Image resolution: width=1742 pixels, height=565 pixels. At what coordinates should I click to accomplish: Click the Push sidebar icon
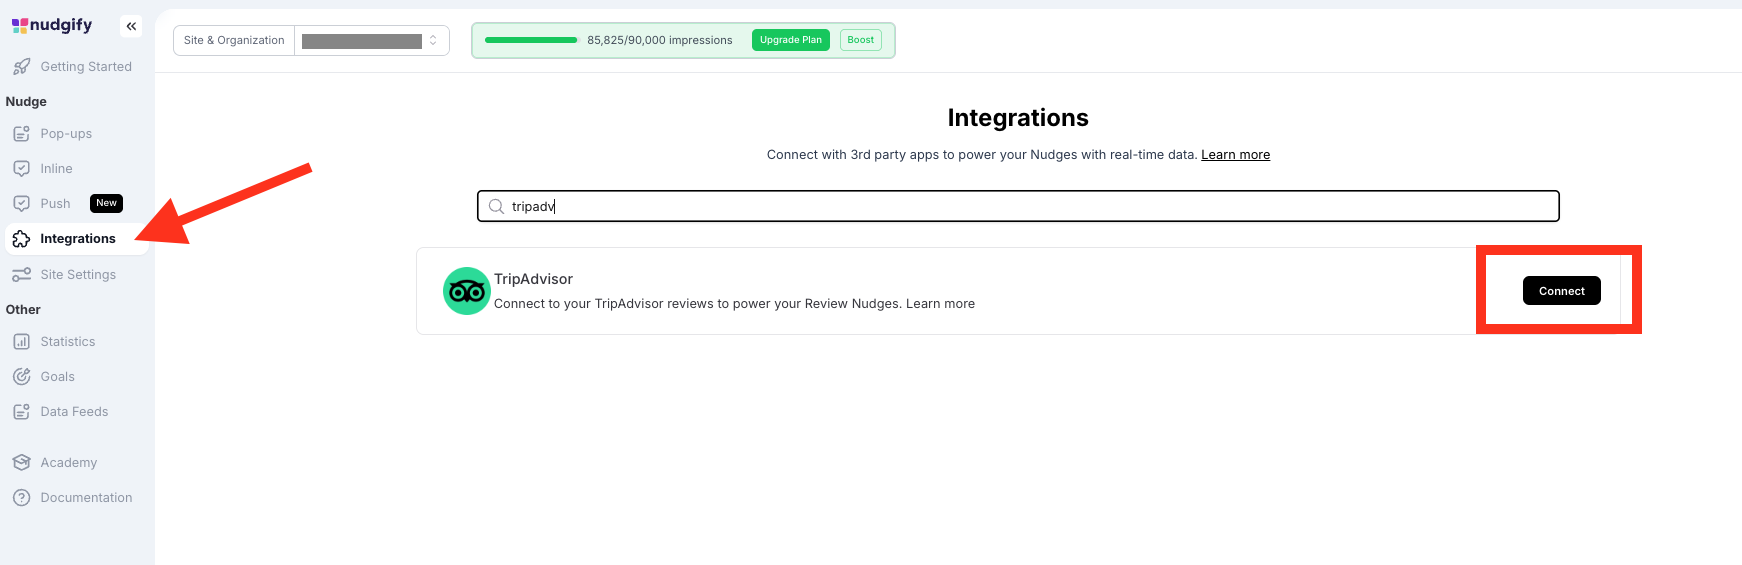point(21,204)
